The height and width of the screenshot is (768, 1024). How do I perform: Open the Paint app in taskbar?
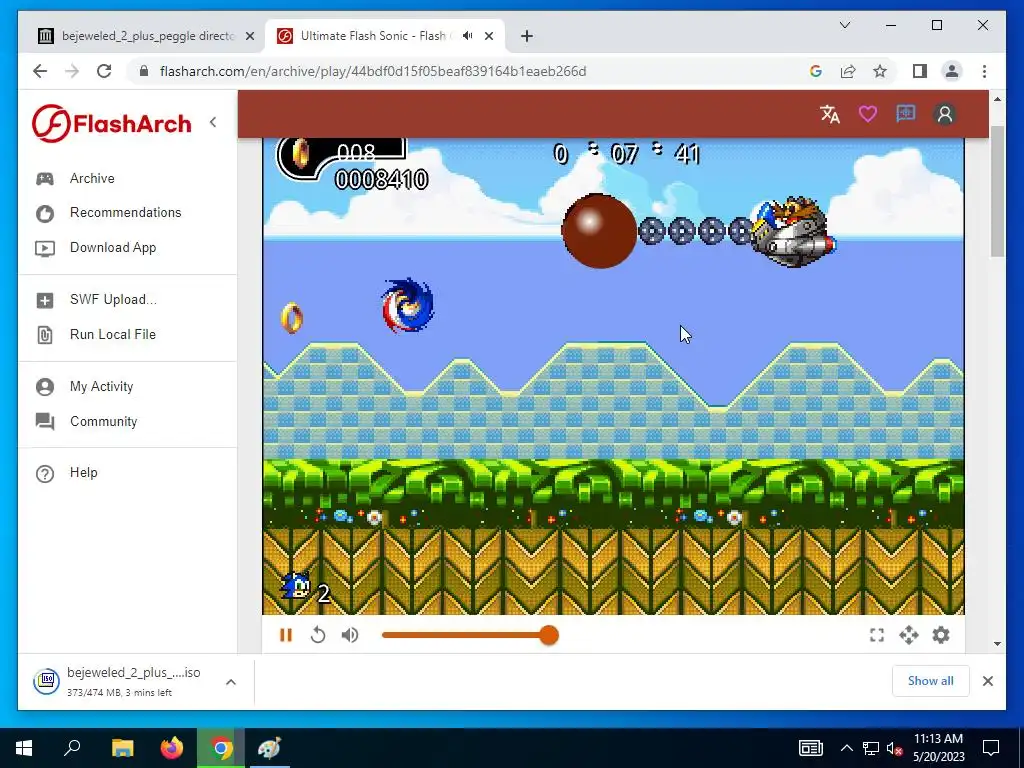click(x=270, y=748)
